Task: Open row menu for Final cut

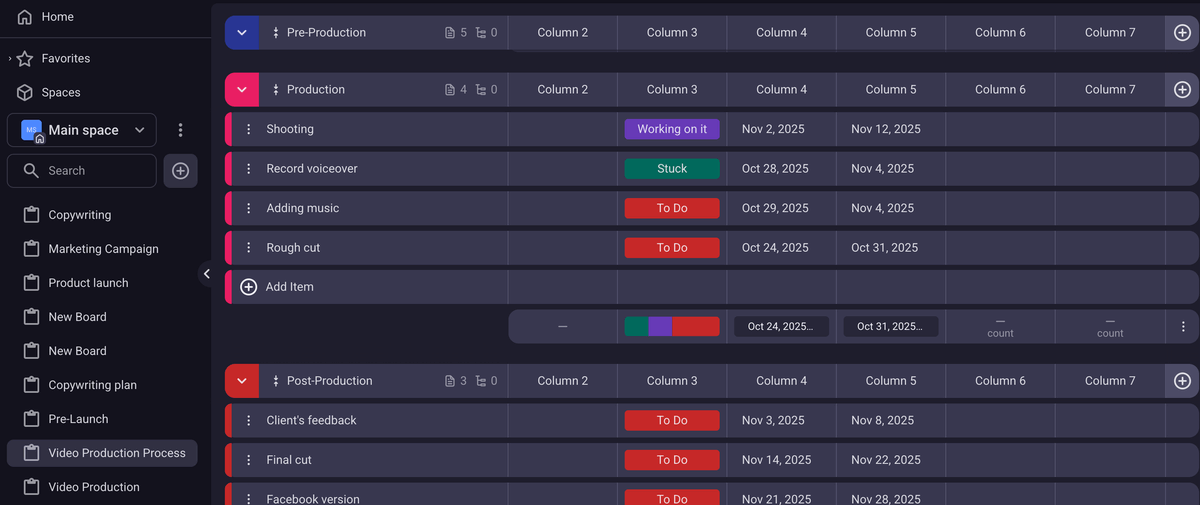Action: click(248, 460)
